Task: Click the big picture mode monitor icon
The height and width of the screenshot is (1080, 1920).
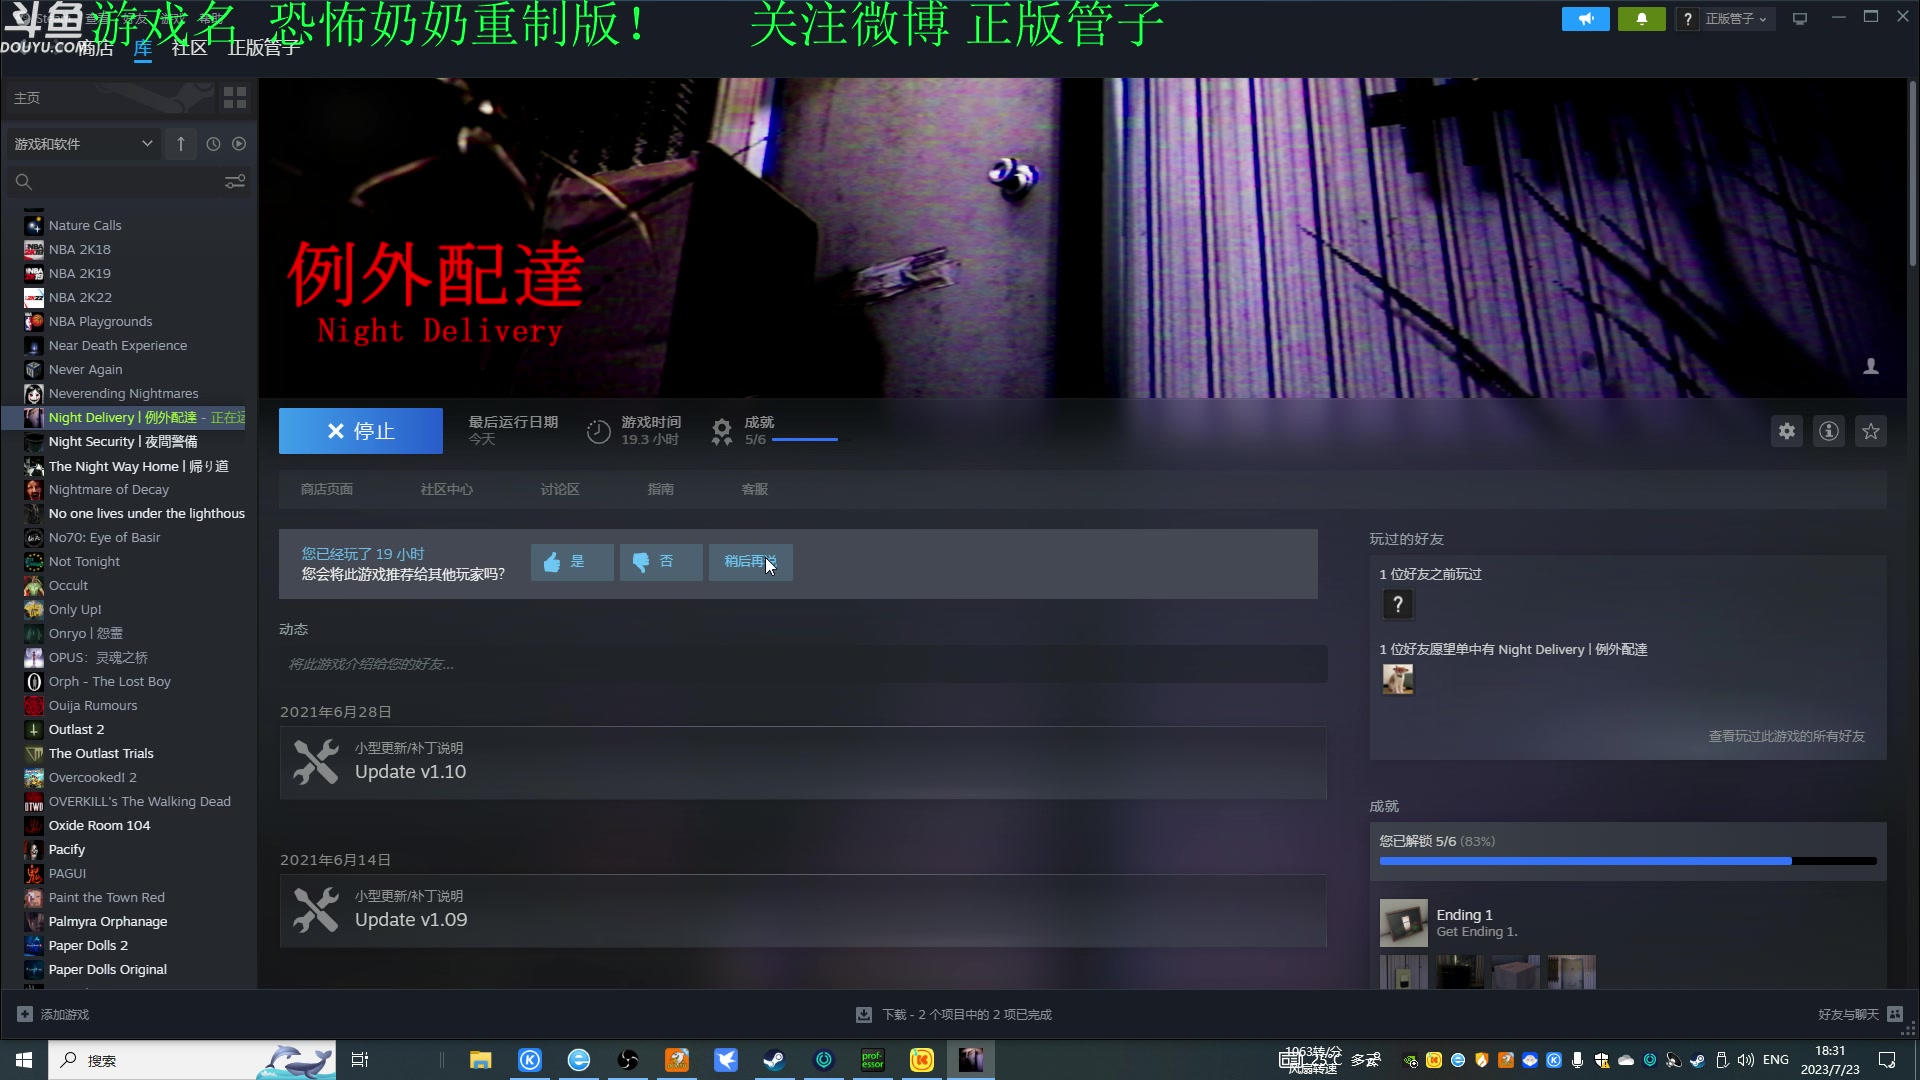Action: (1800, 19)
